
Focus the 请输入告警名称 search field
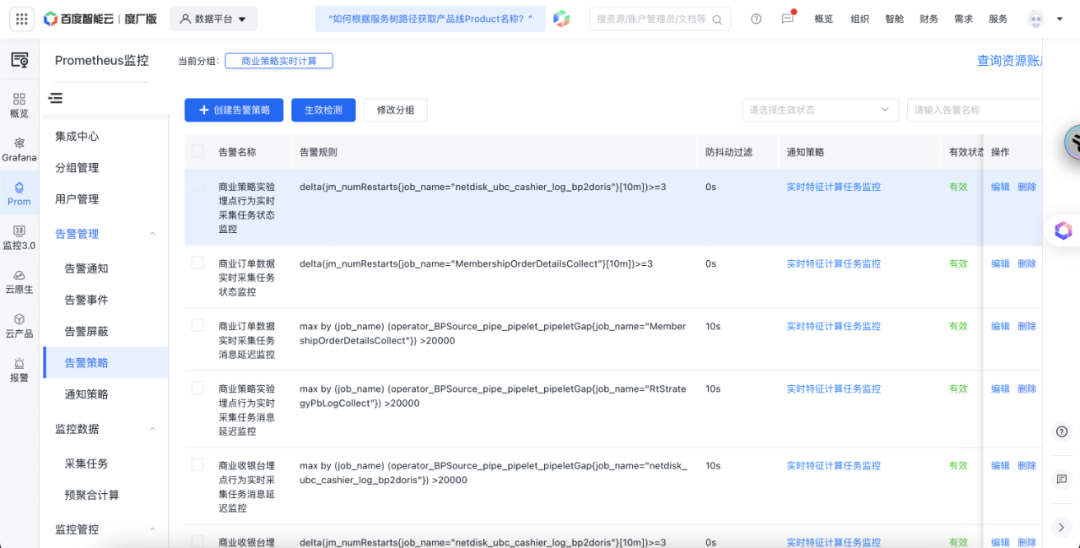pyautogui.click(x=975, y=110)
